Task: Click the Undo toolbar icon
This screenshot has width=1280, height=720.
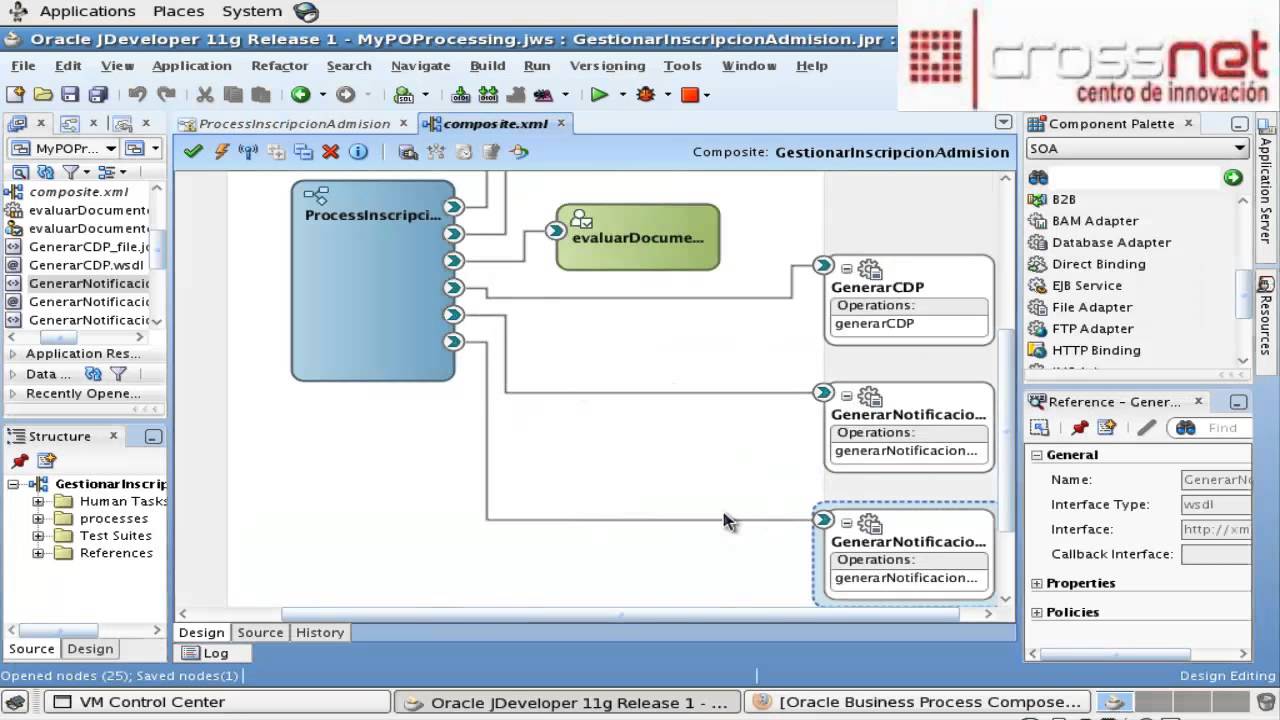Action: tap(138, 94)
